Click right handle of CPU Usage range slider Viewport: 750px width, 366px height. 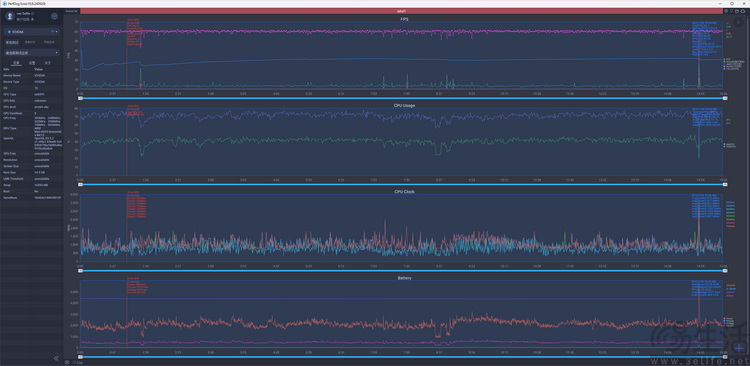725,184
